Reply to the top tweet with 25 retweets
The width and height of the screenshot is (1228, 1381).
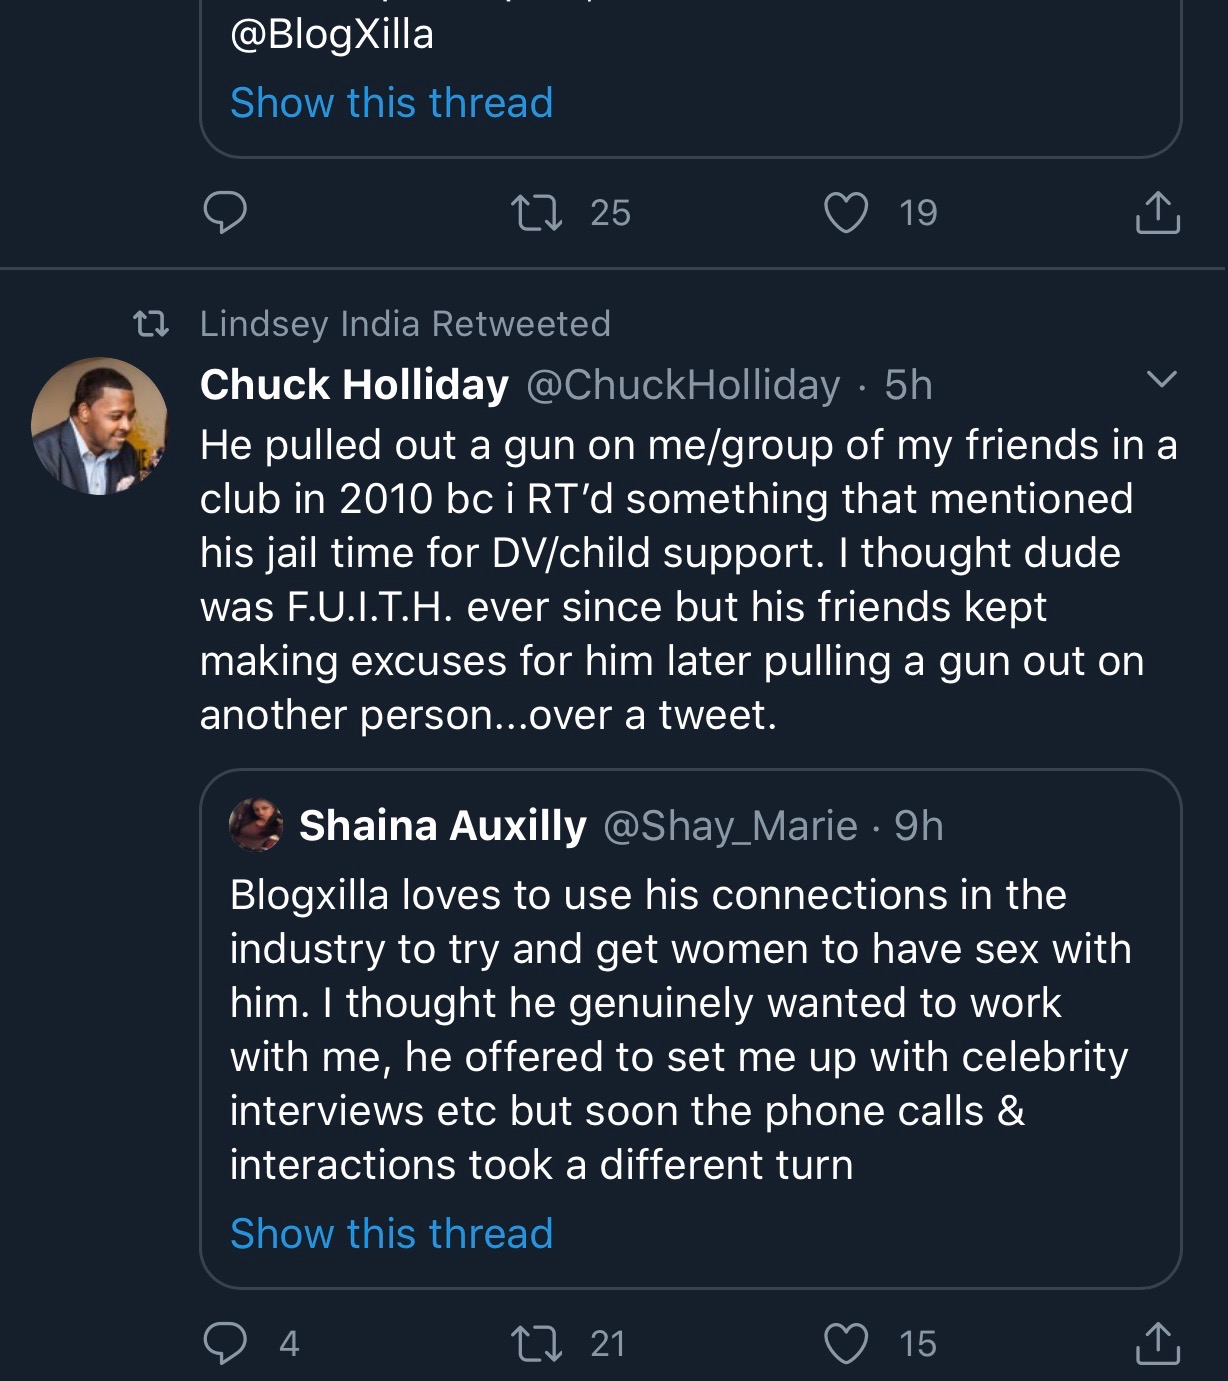click(225, 212)
